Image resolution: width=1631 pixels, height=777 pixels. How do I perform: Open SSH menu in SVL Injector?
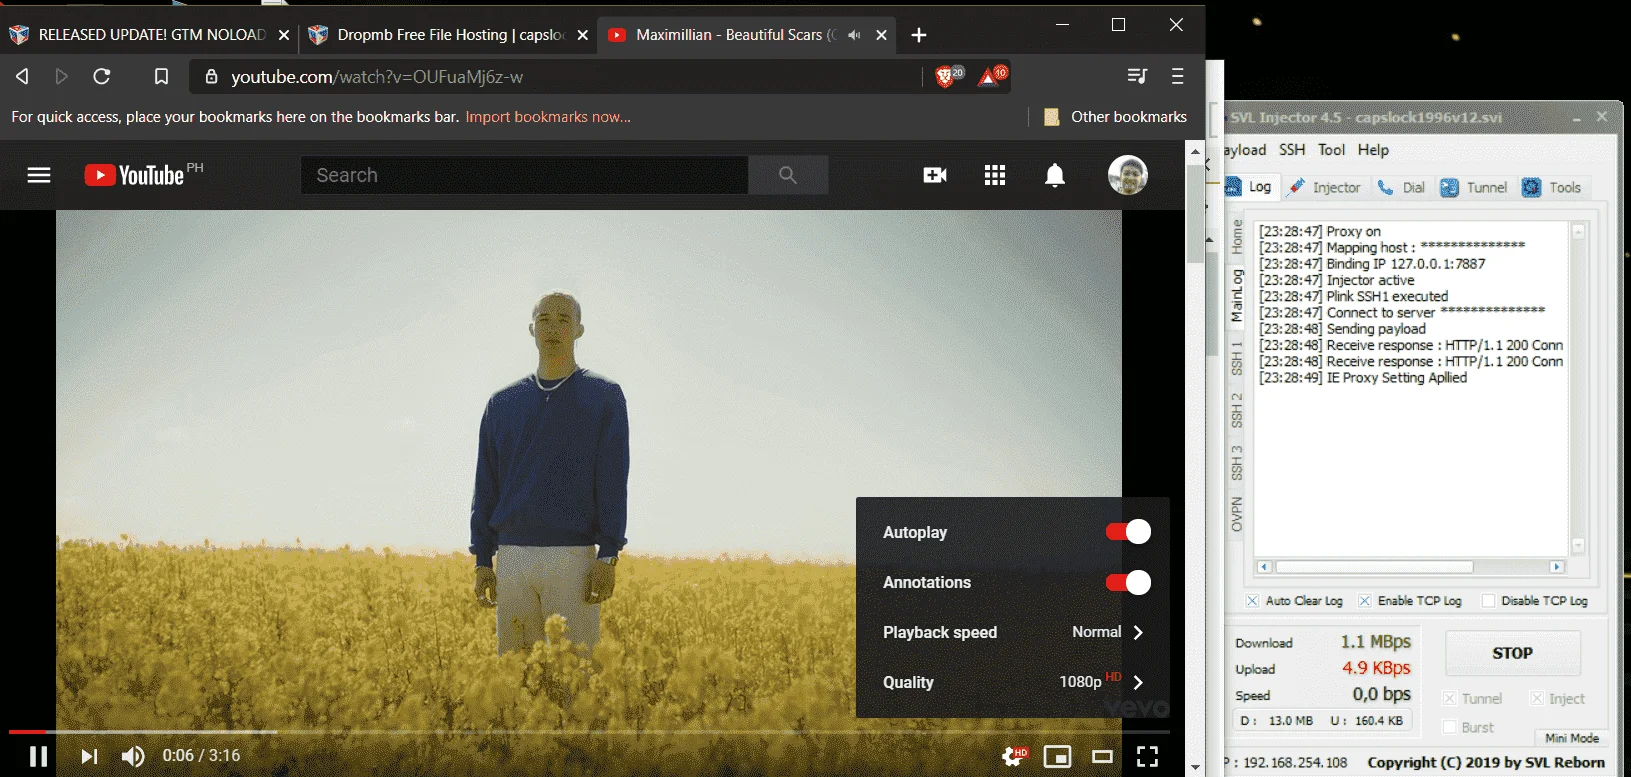[x=1292, y=150]
